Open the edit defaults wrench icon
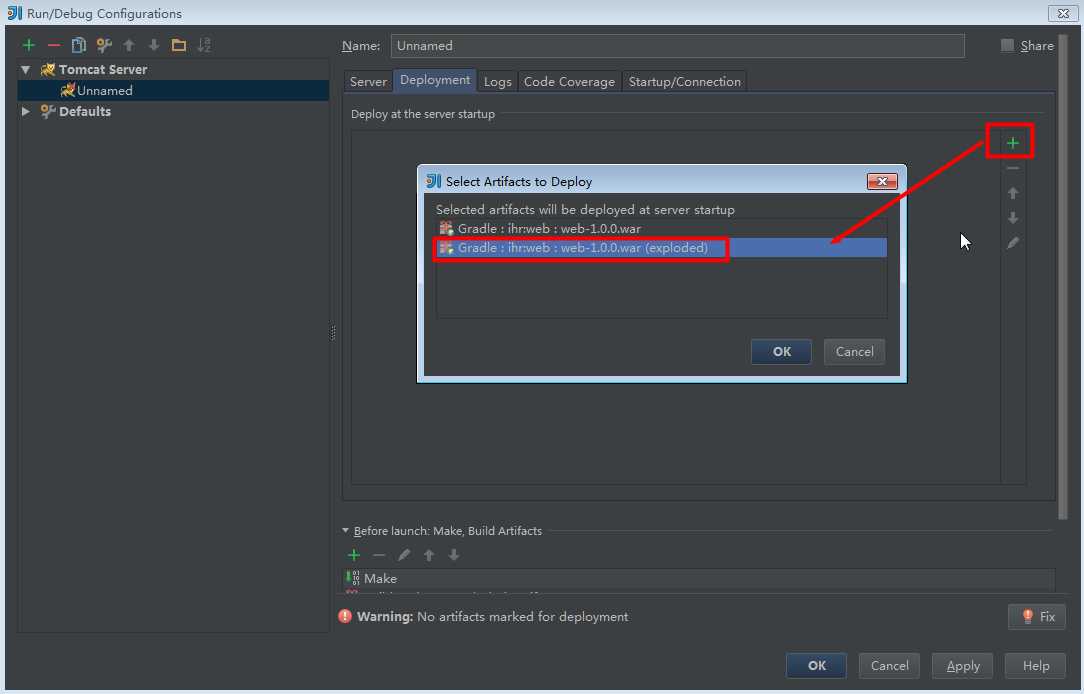Viewport: 1084px width, 694px height. click(x=104, y=46)
